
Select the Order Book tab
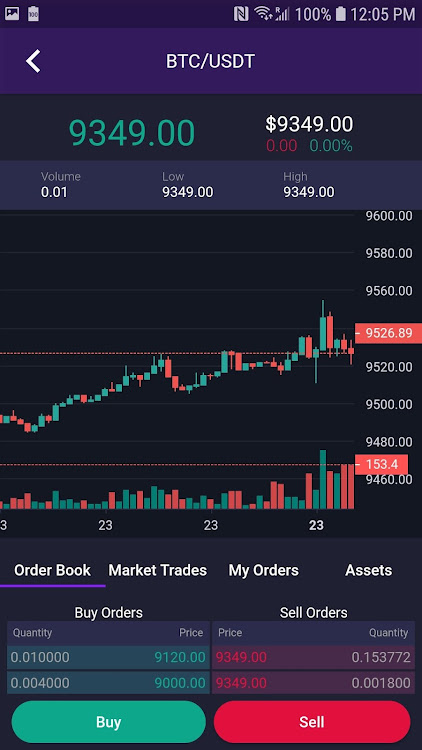(53, 570)
